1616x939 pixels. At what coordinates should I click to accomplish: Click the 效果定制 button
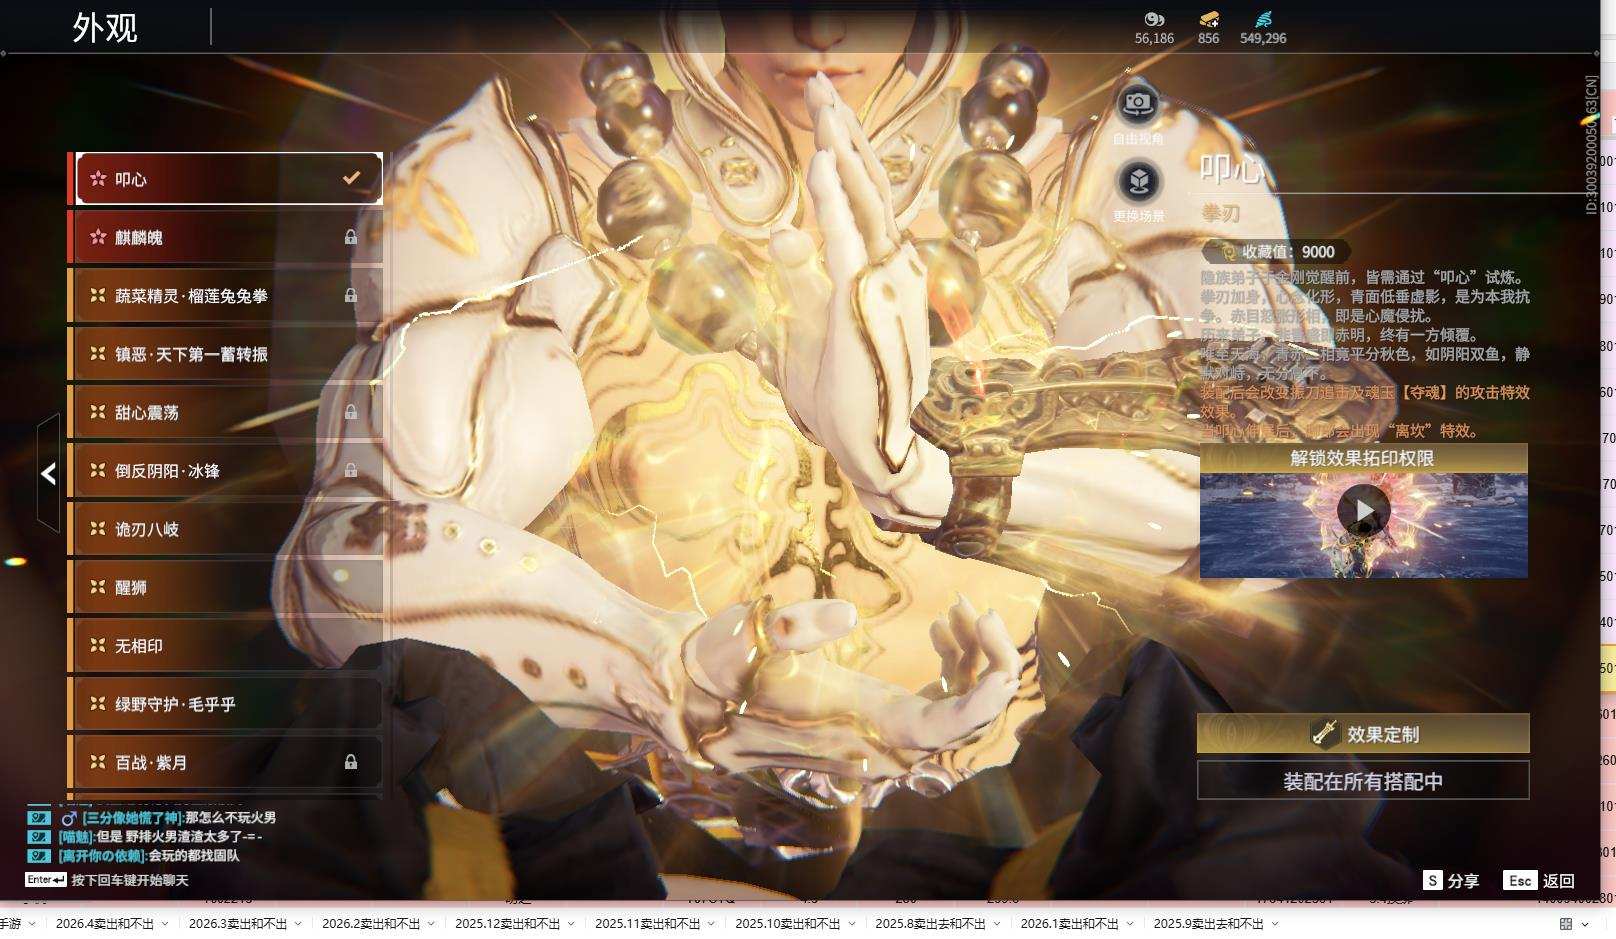tap(1363, 733)
